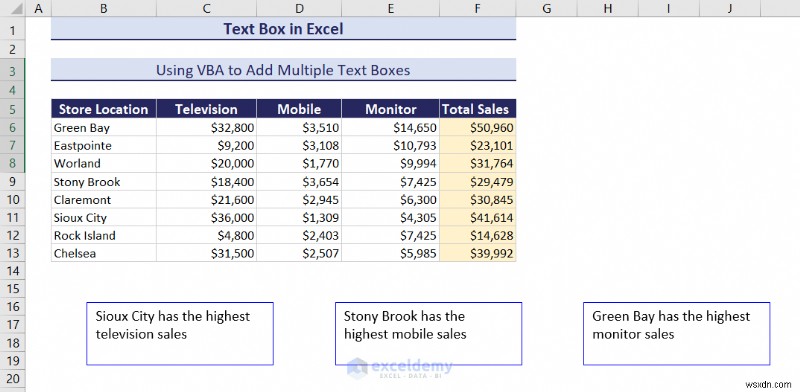Select the $36,000 television value
800x392 pixels.
pyautogui.click(x=206, y=217)
